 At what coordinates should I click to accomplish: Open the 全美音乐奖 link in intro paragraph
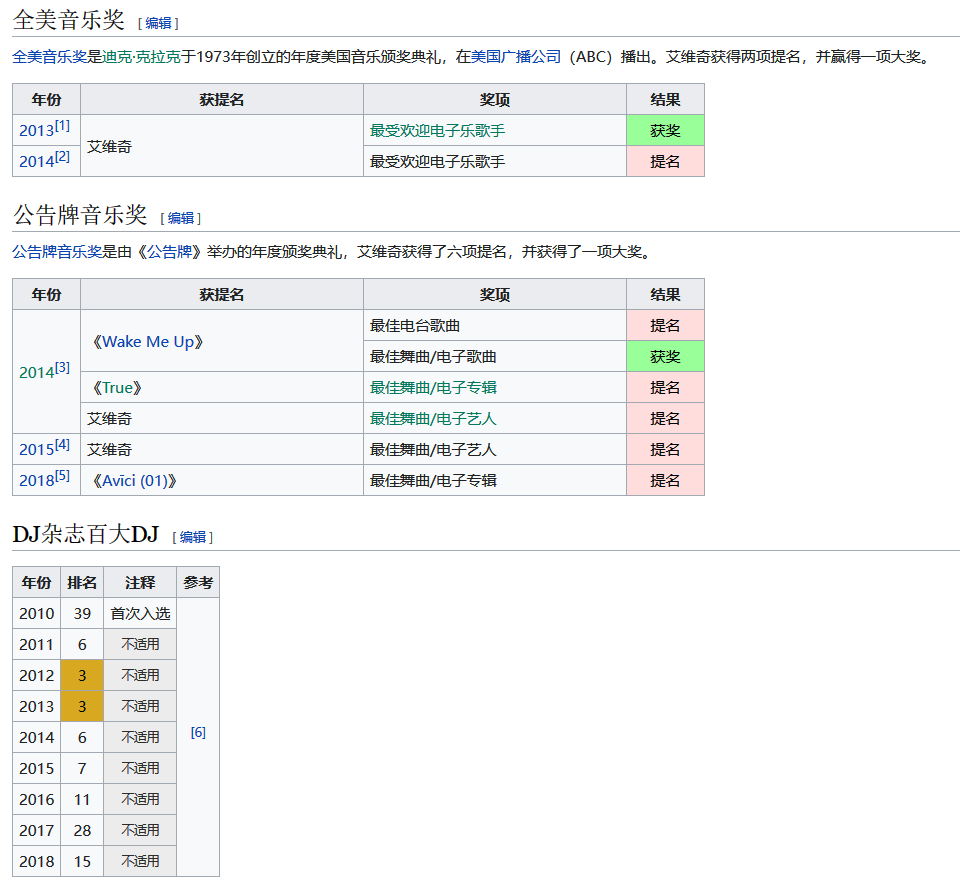click(x=50, y=57)
